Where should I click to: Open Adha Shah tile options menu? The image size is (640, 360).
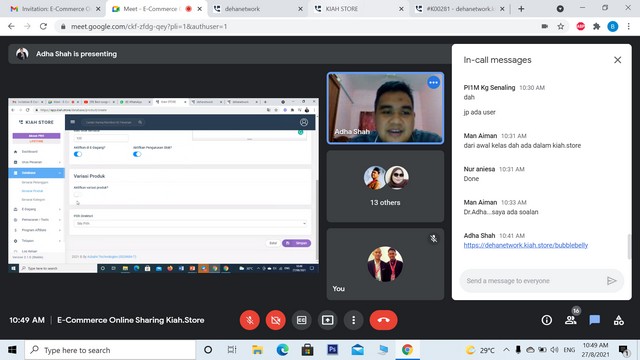point(433,82)
